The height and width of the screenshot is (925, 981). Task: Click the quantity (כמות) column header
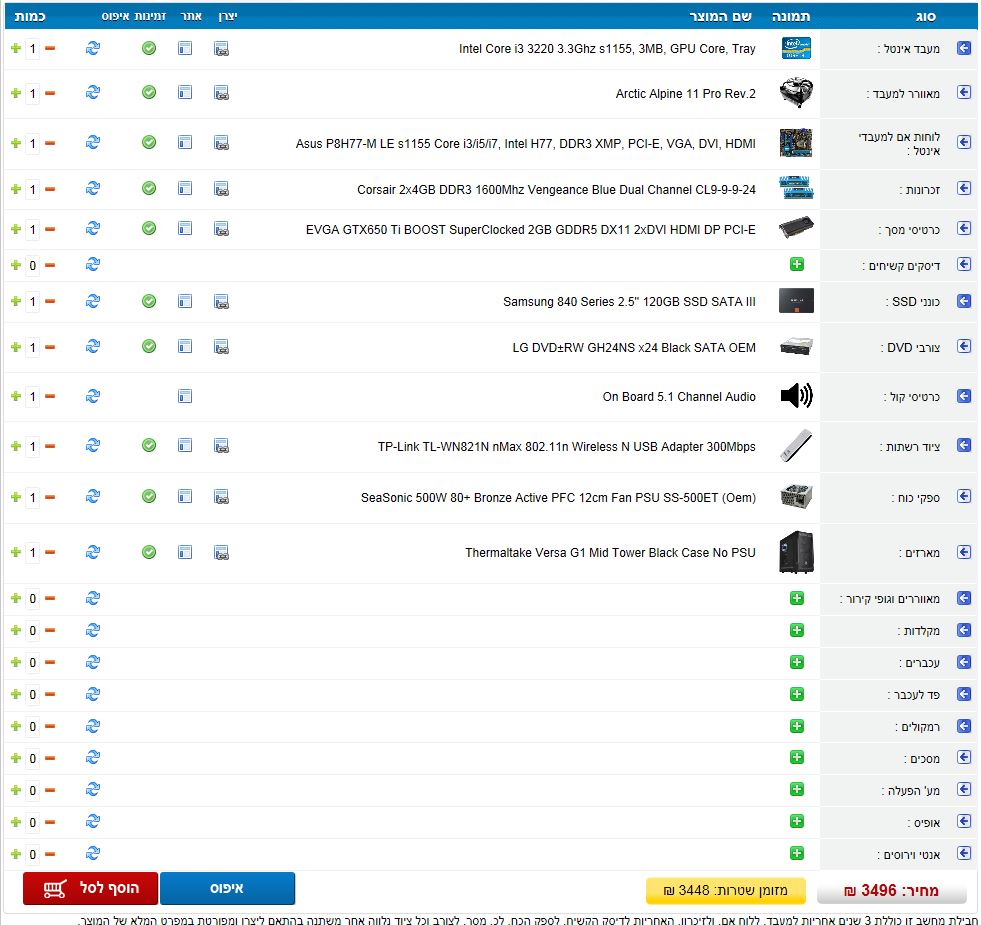pyautogui.click(x=29, y=17)
